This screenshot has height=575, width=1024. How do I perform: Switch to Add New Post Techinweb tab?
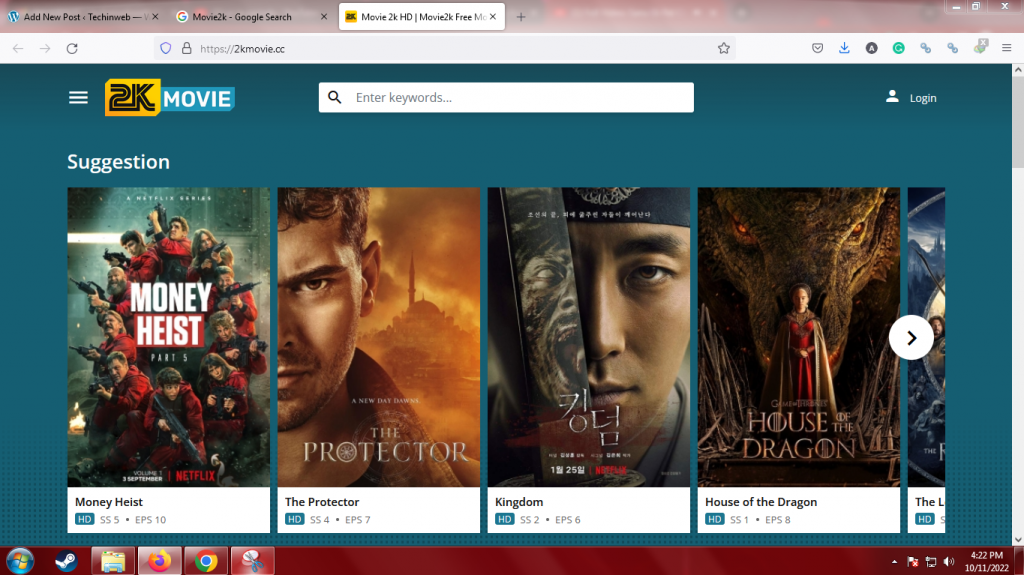click(x=82, y=17)
